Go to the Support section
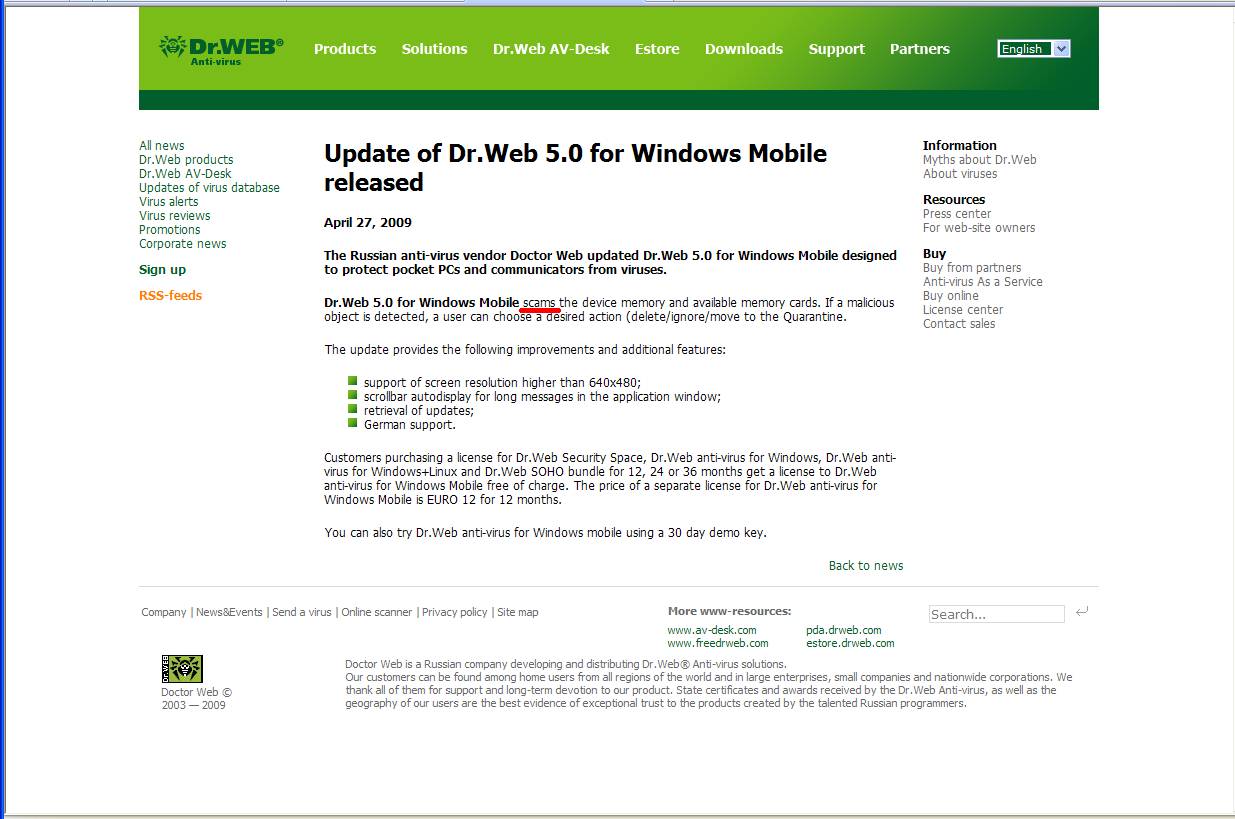This screenshot has height=819, width=1235. point(837,49)
